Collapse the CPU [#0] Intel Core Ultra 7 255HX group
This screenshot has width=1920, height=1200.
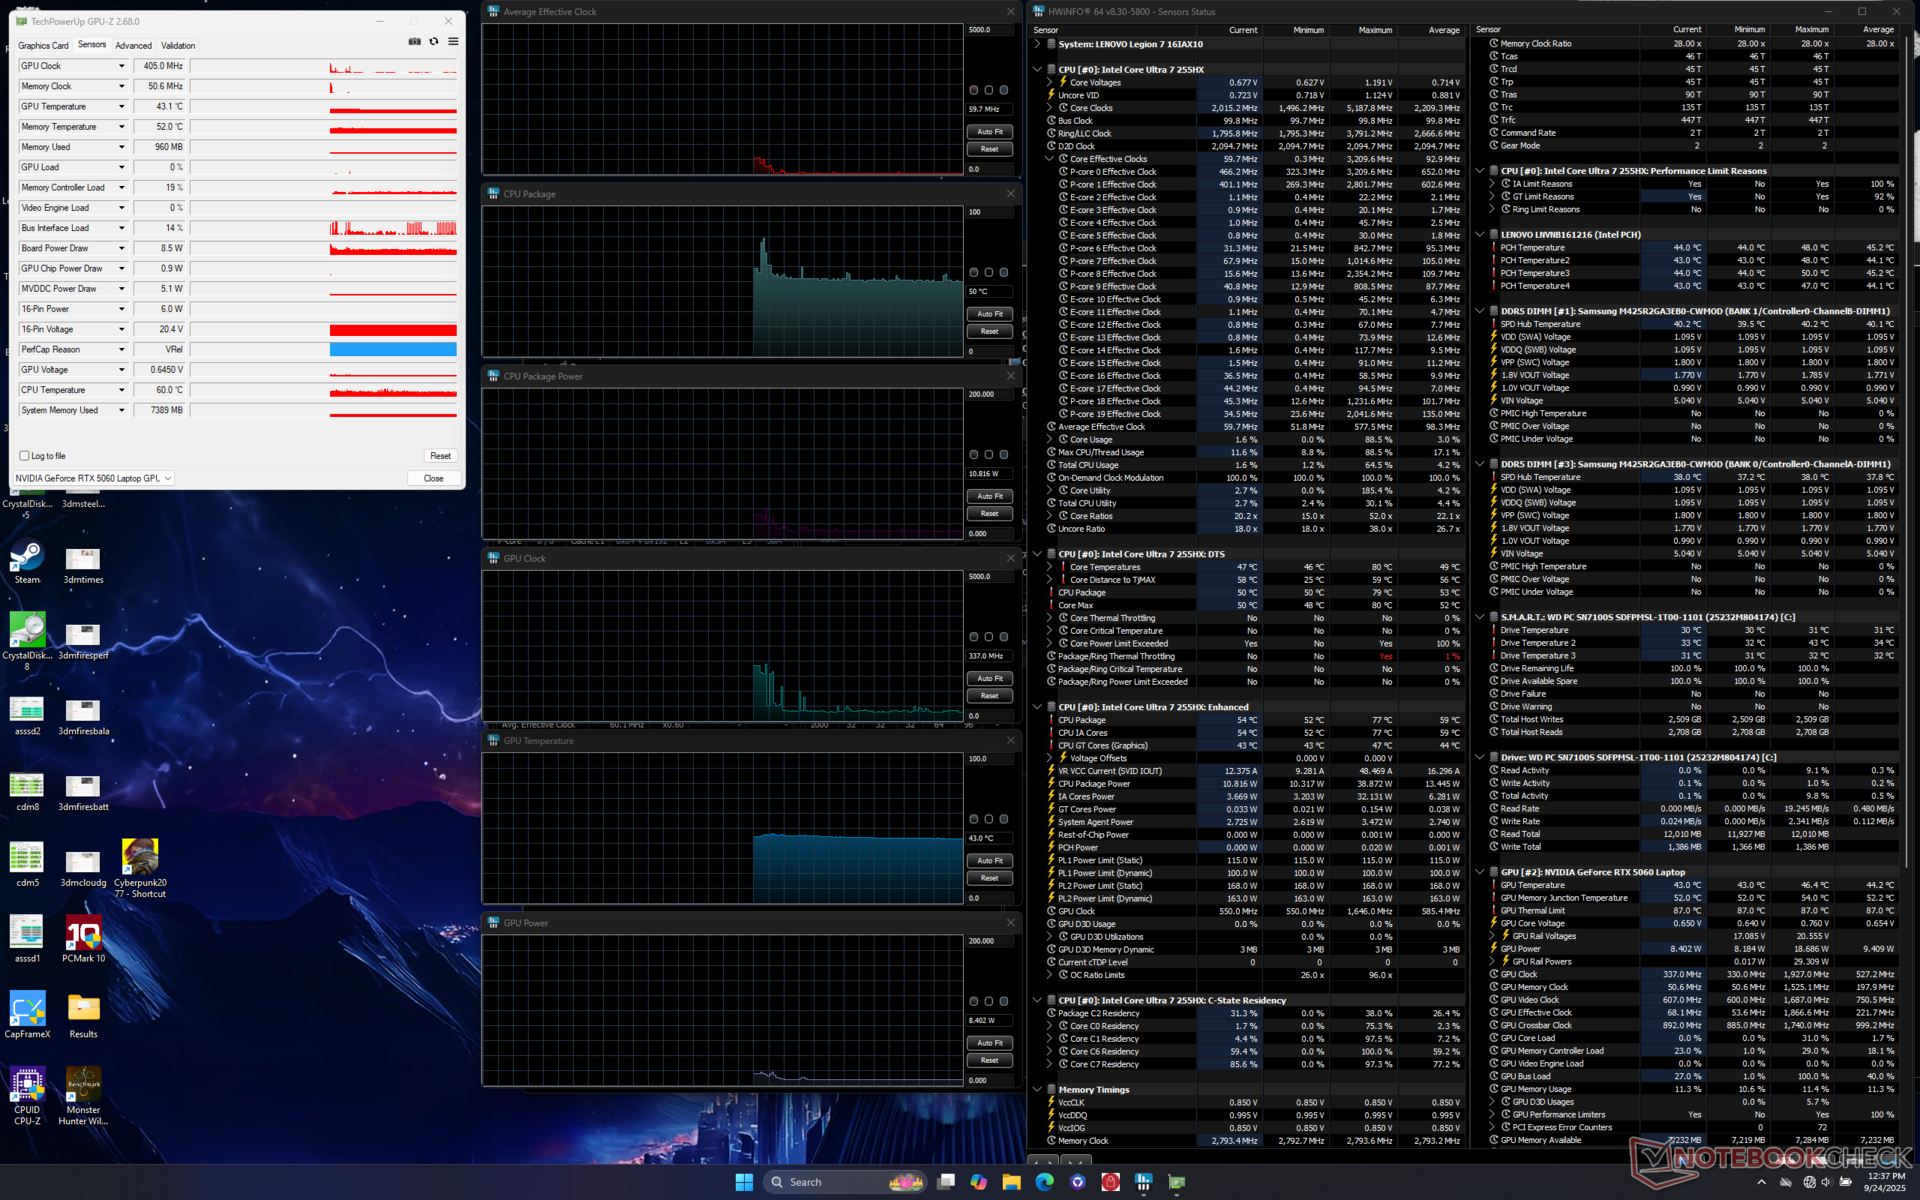coord(1037,70)
